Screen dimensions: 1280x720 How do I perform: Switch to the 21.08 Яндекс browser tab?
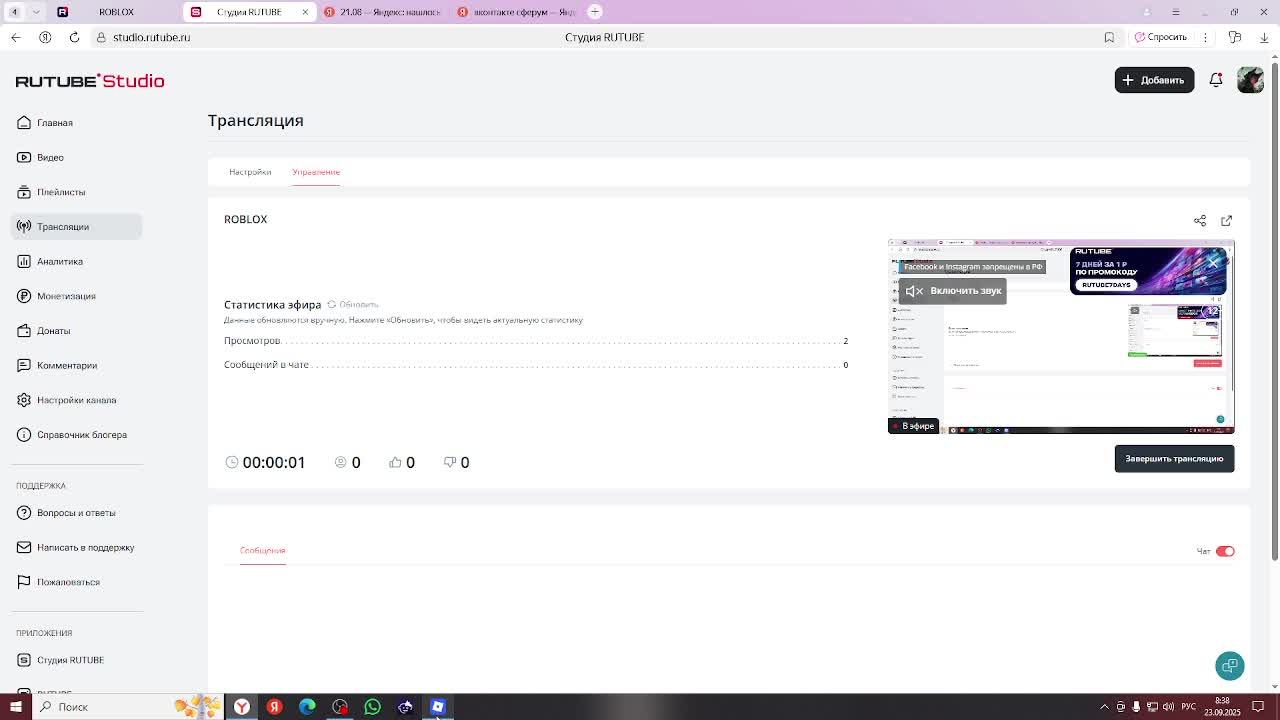384,12
